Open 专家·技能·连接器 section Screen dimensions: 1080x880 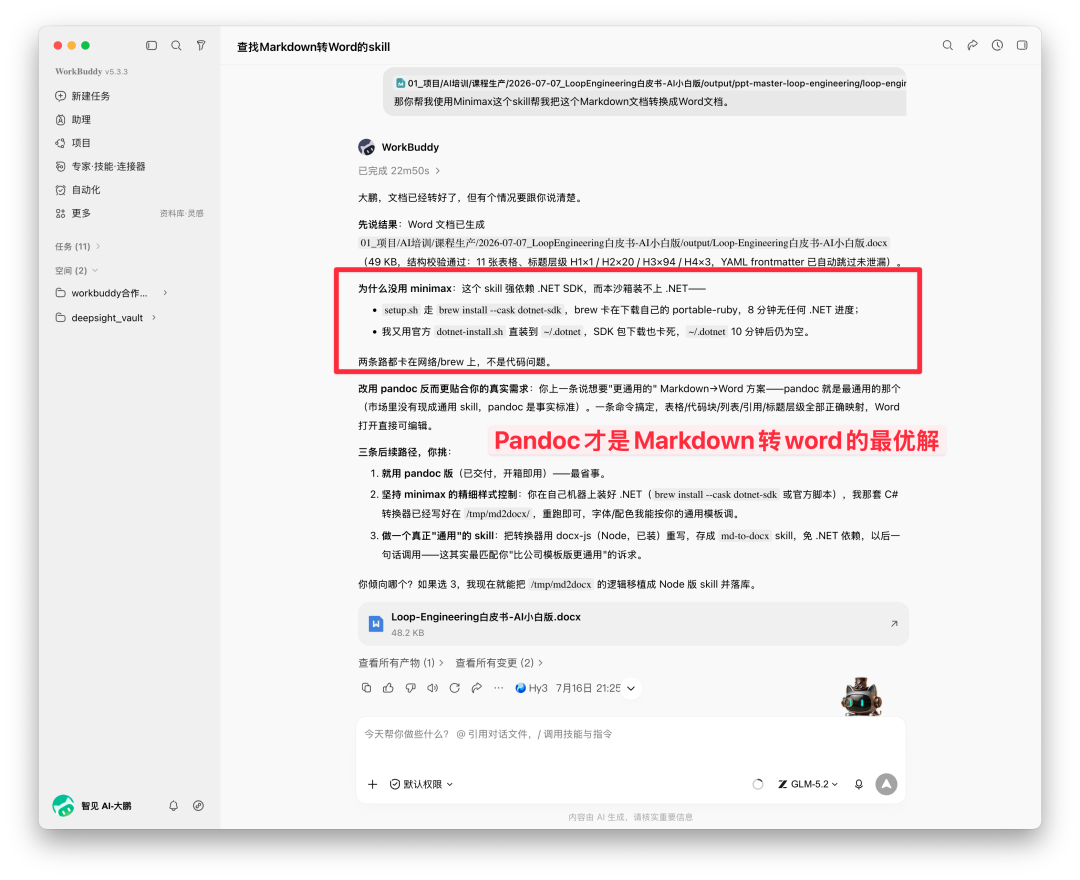point(101,166)
